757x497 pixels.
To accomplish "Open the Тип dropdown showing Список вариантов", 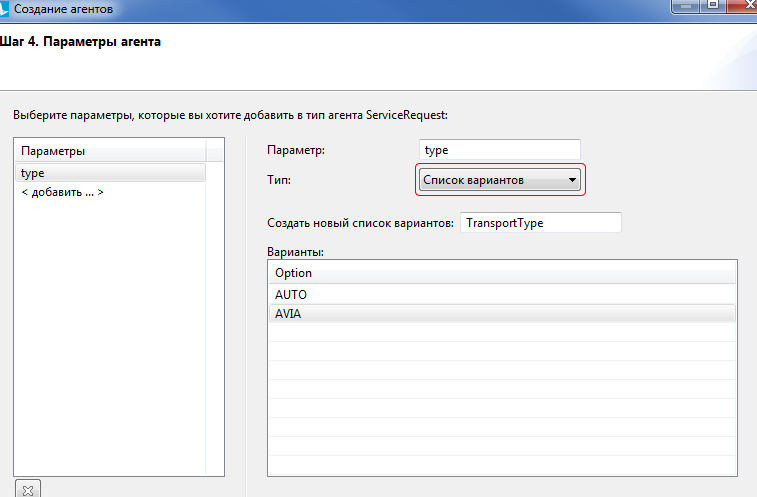I will [x=500, y=180].
